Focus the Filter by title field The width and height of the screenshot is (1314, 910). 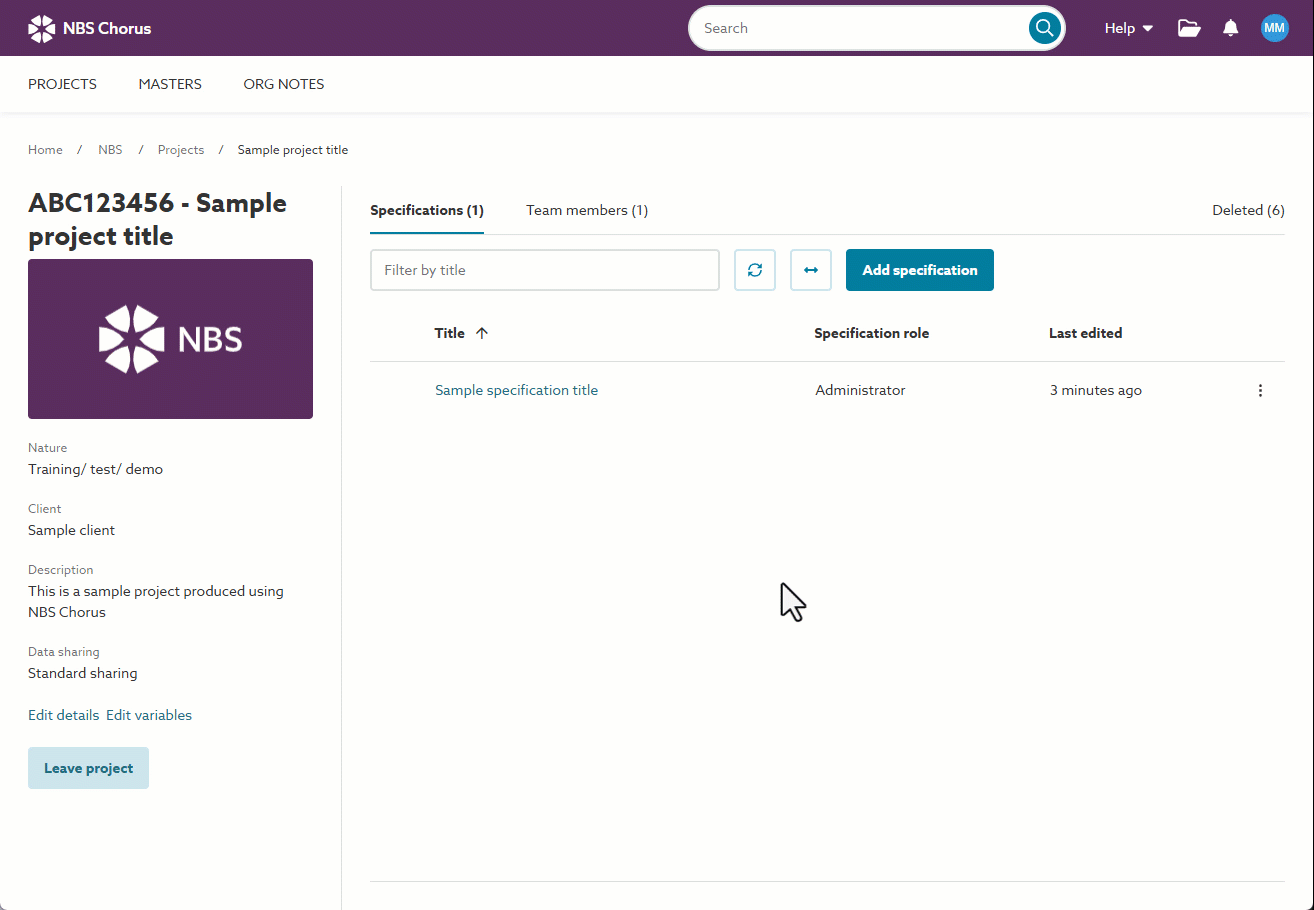point(545,270)
